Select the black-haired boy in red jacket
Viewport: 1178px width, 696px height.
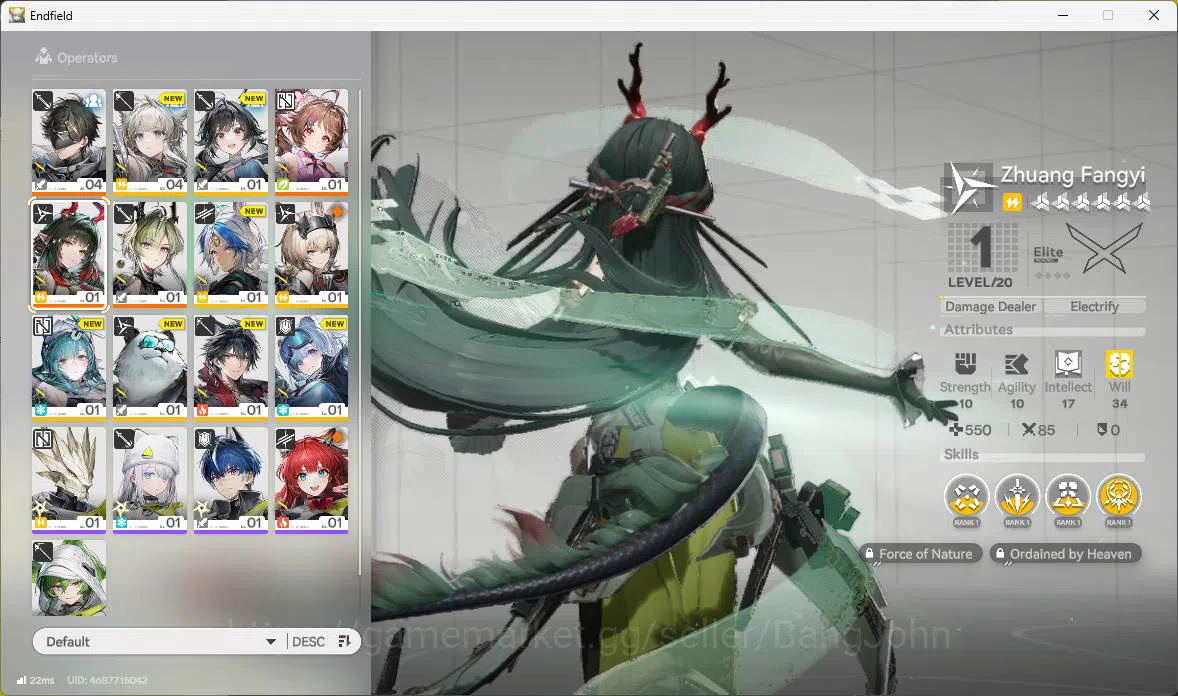[231, 367]
